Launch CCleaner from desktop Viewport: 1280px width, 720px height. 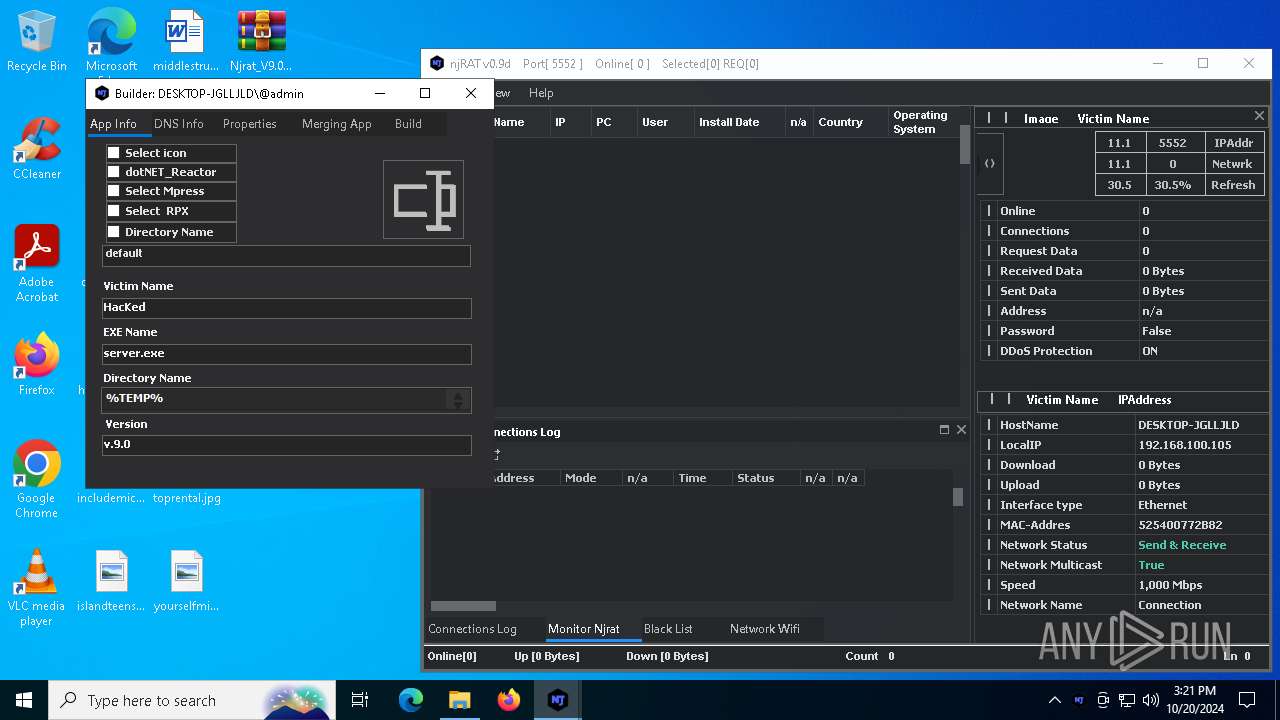point(37,150)
